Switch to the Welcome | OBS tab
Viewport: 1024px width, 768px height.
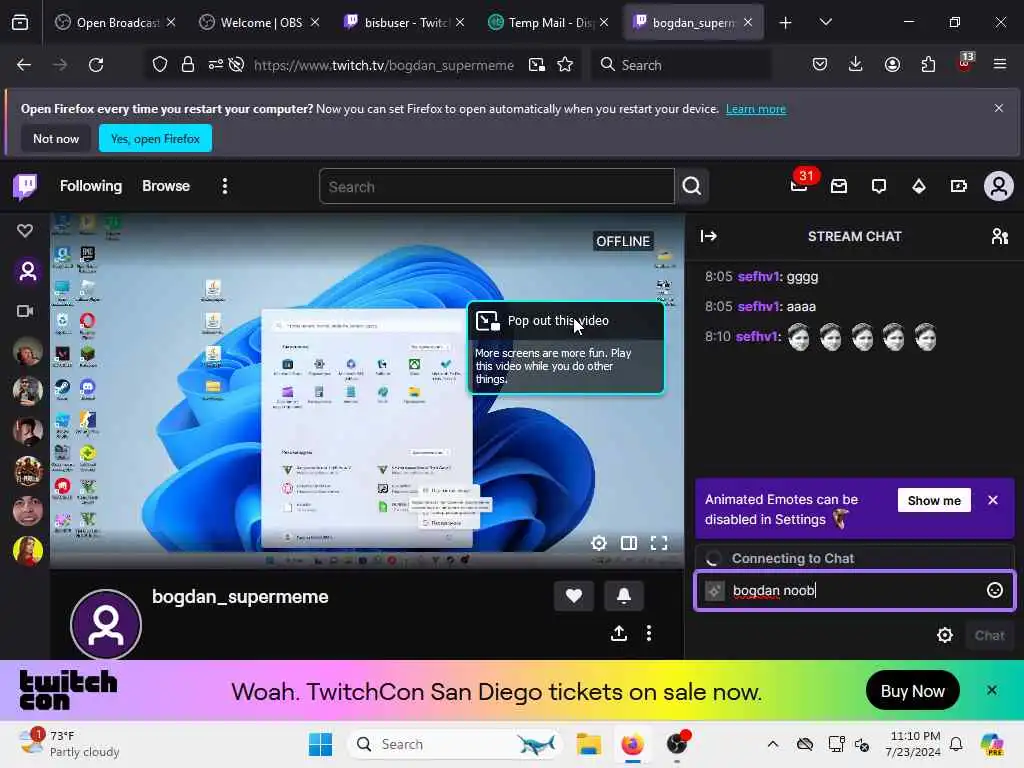pyautogui.click(x=259, y=23)
